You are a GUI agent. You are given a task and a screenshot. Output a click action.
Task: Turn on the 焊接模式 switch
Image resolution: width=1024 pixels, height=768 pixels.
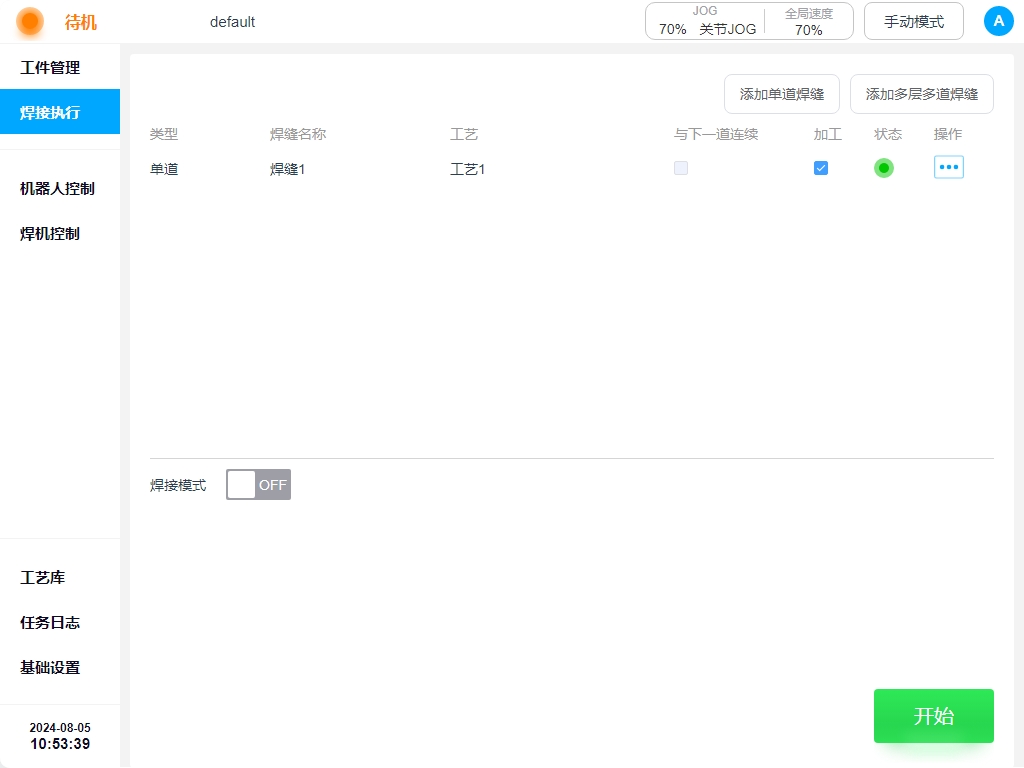[x=258, y=485]
